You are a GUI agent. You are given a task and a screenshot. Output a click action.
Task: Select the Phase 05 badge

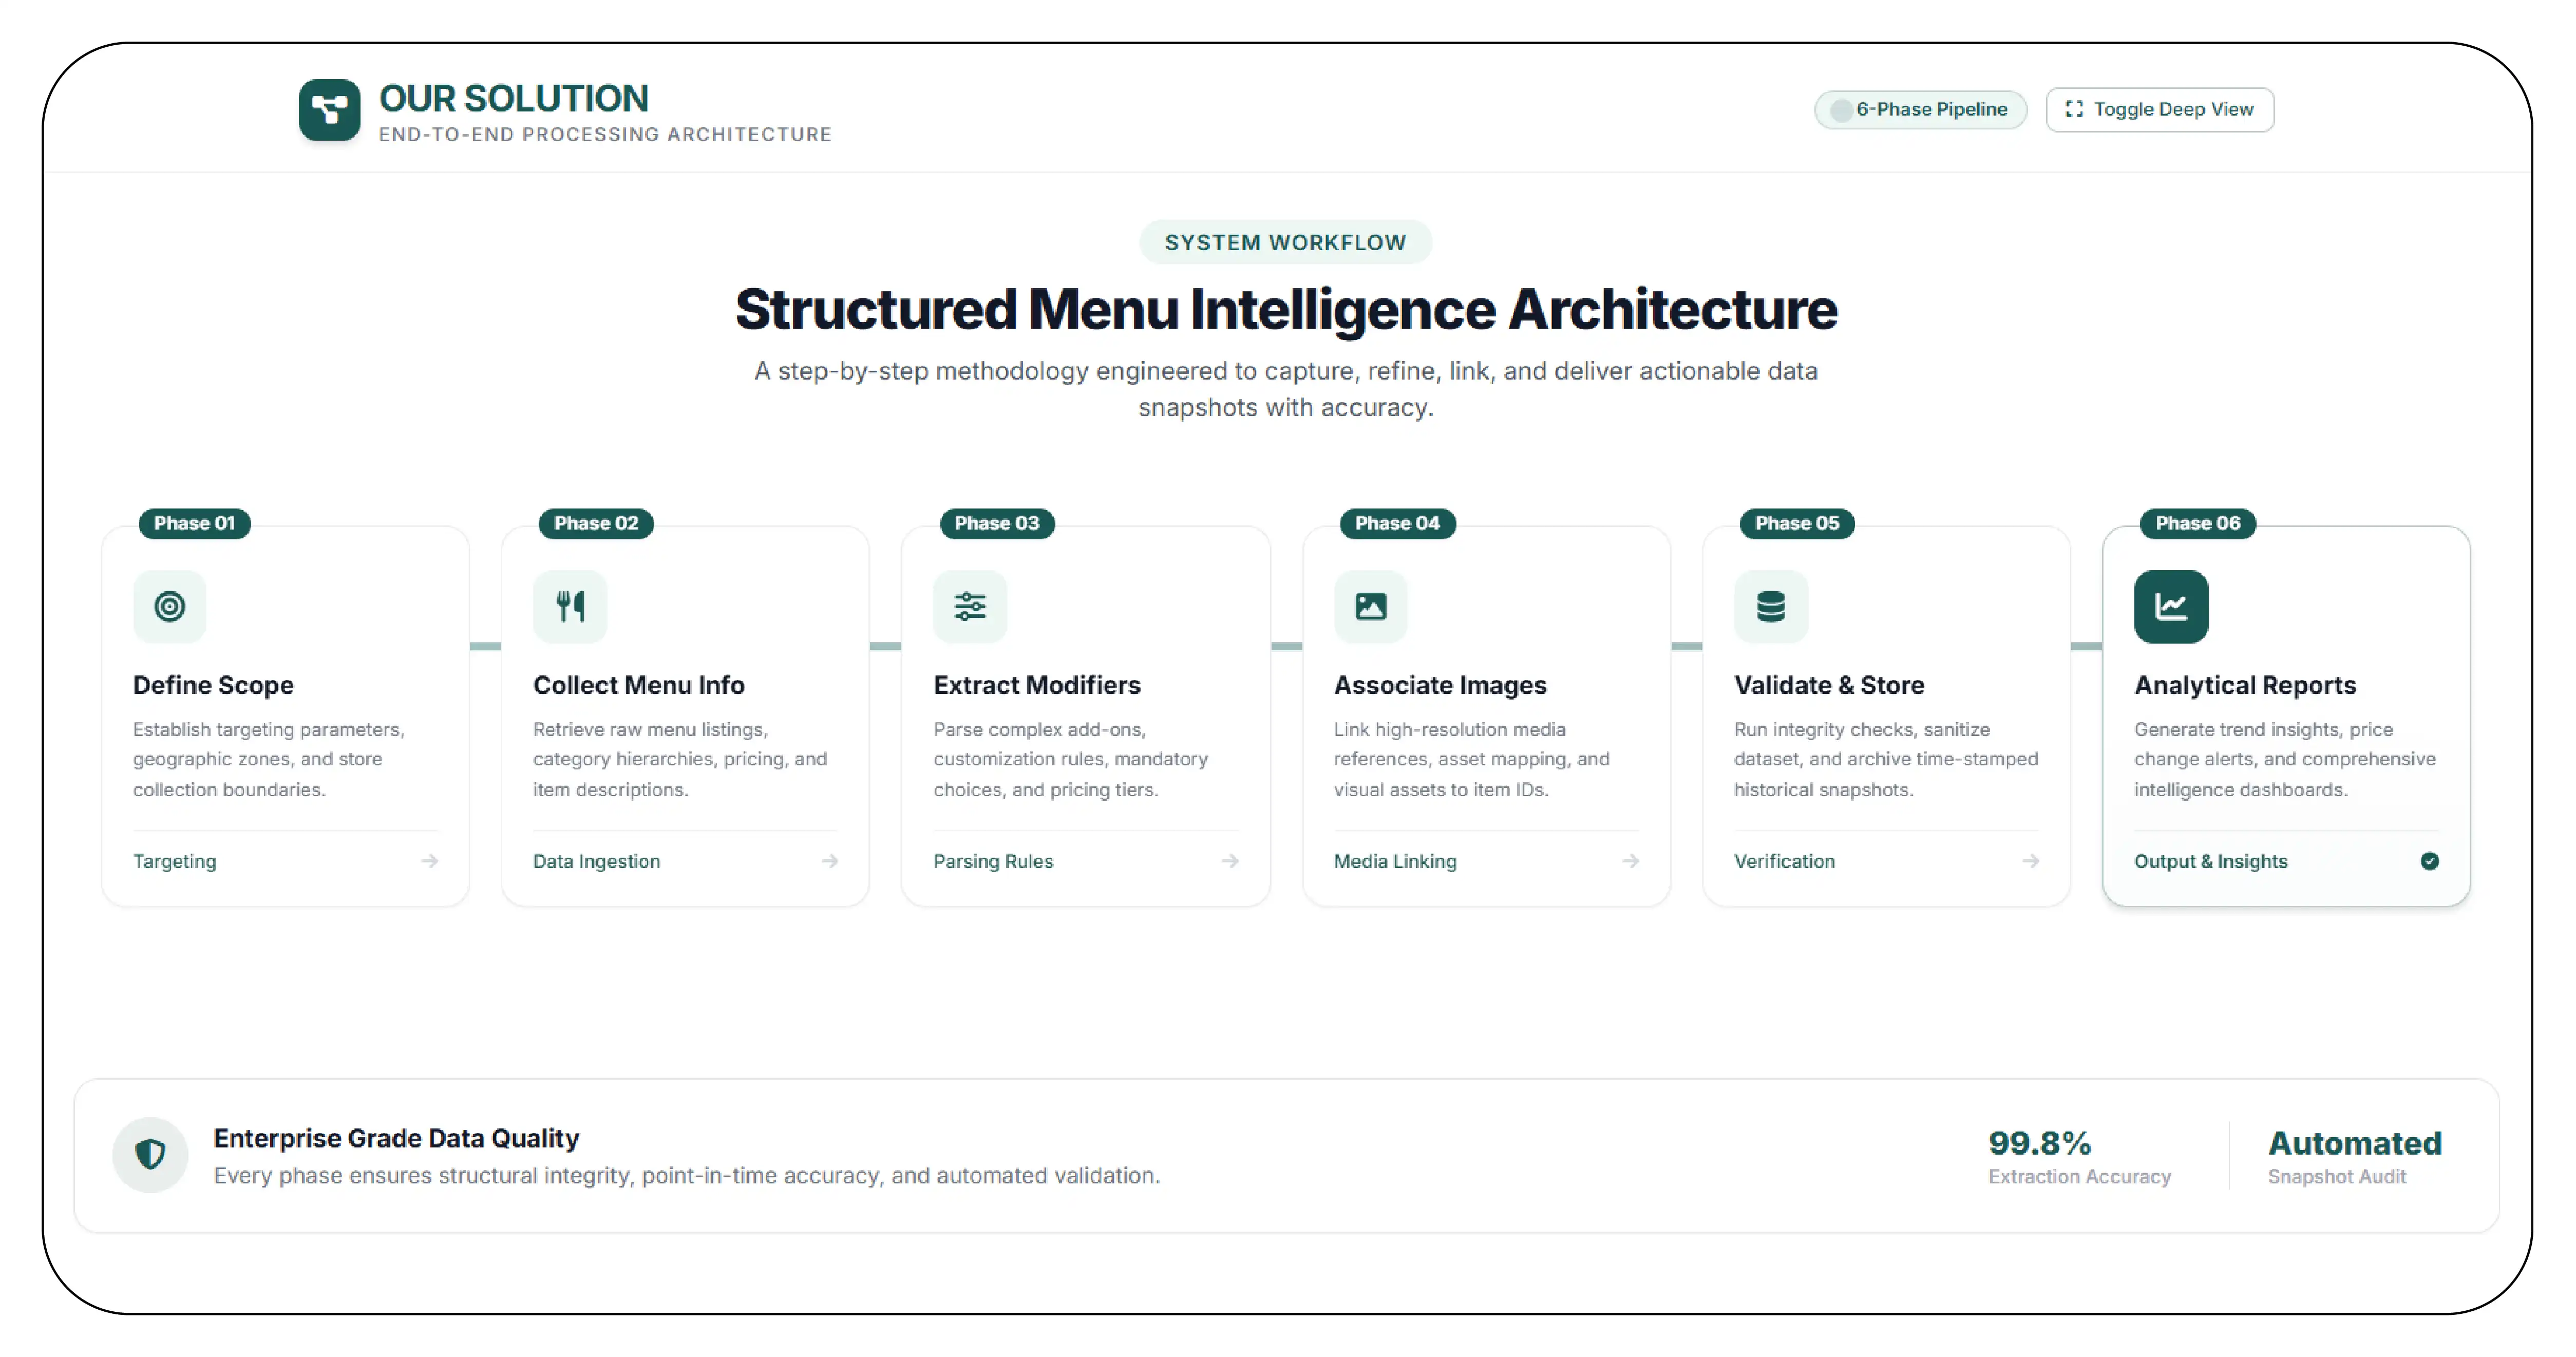click(1797, 523)
